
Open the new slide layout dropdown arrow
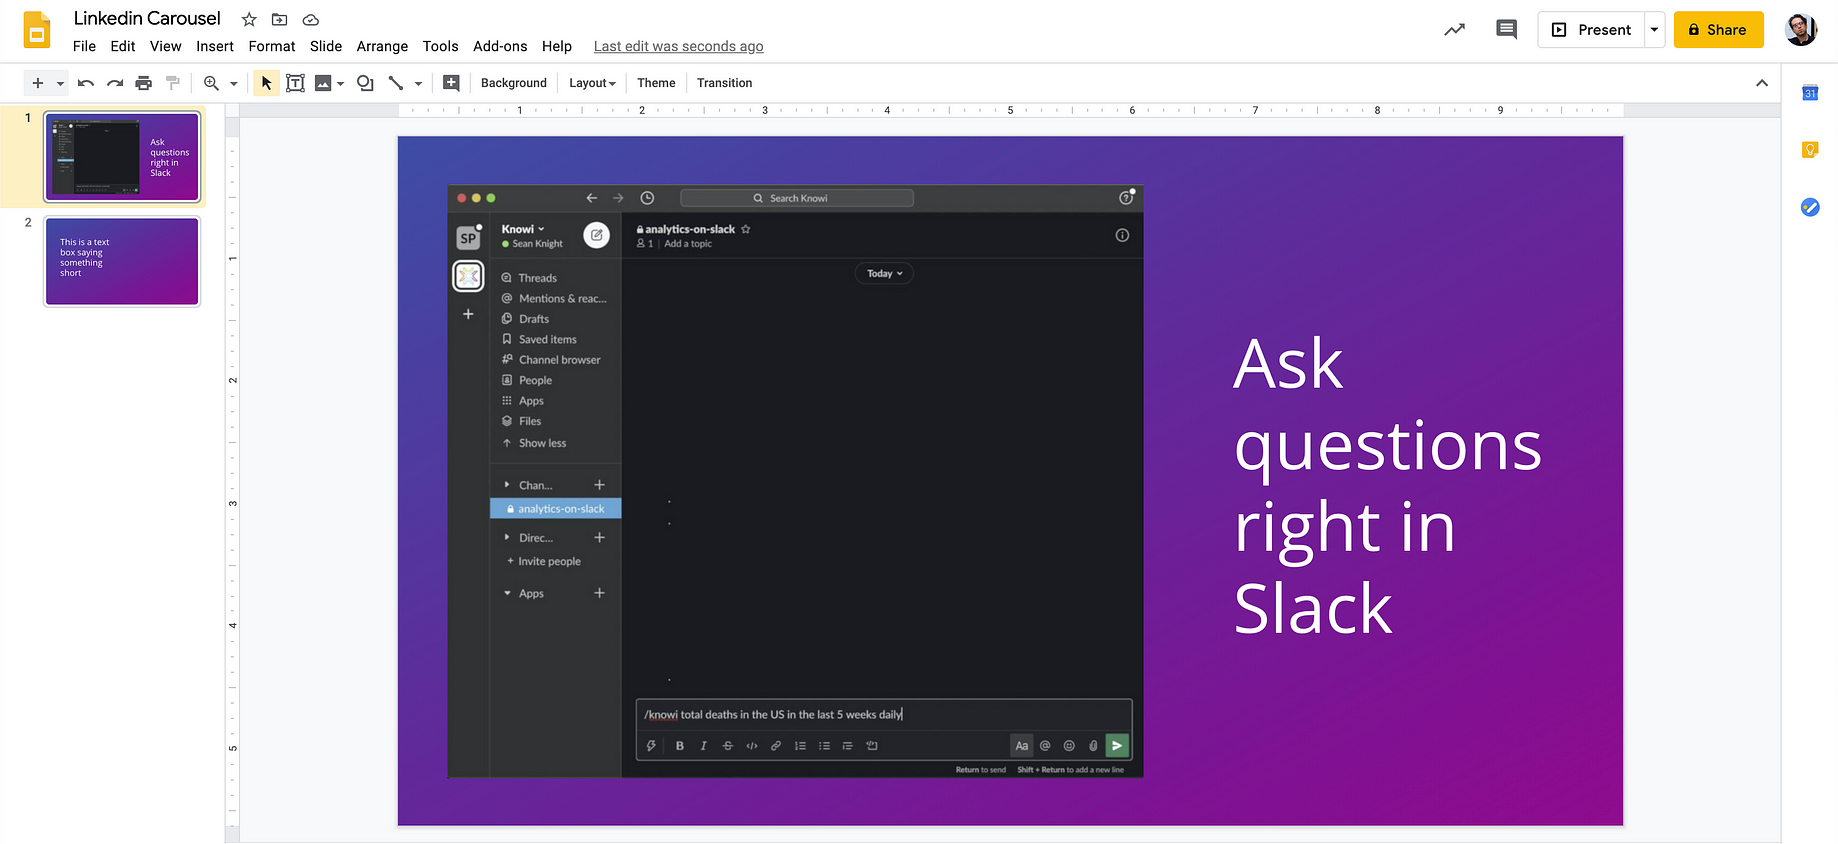tap(60, 83)
